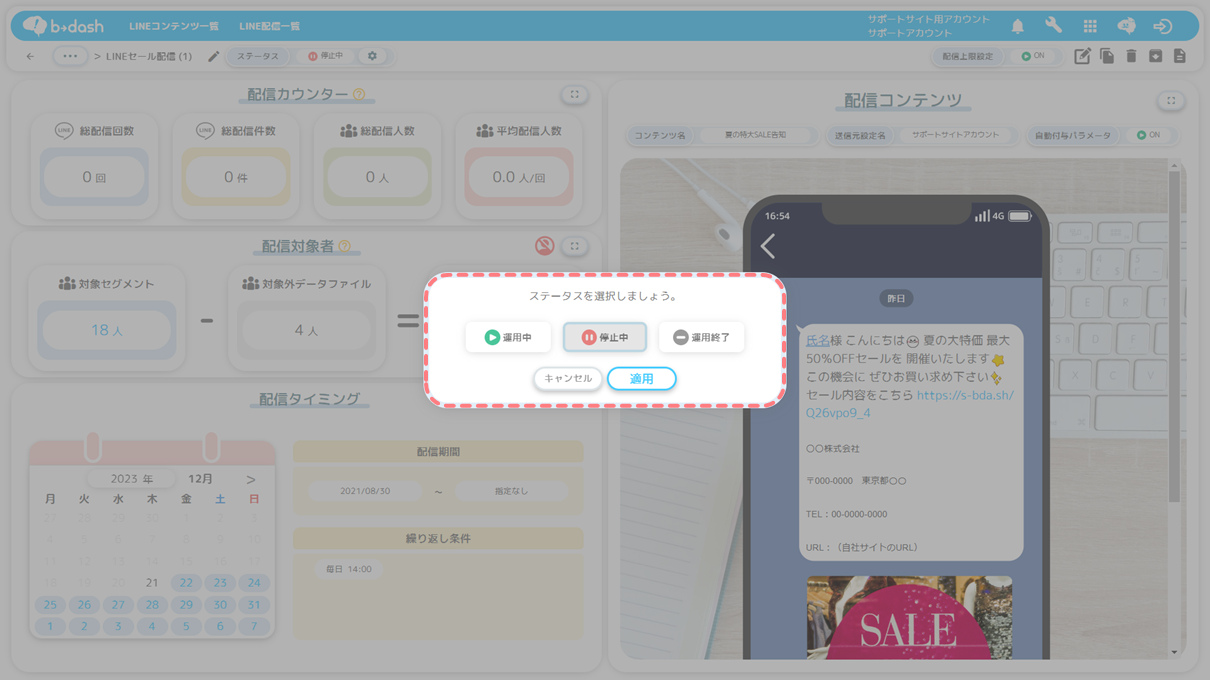Click the ステータス label in toolbar
Screen dimensions: 1210x680
click(x=258, y=56)
